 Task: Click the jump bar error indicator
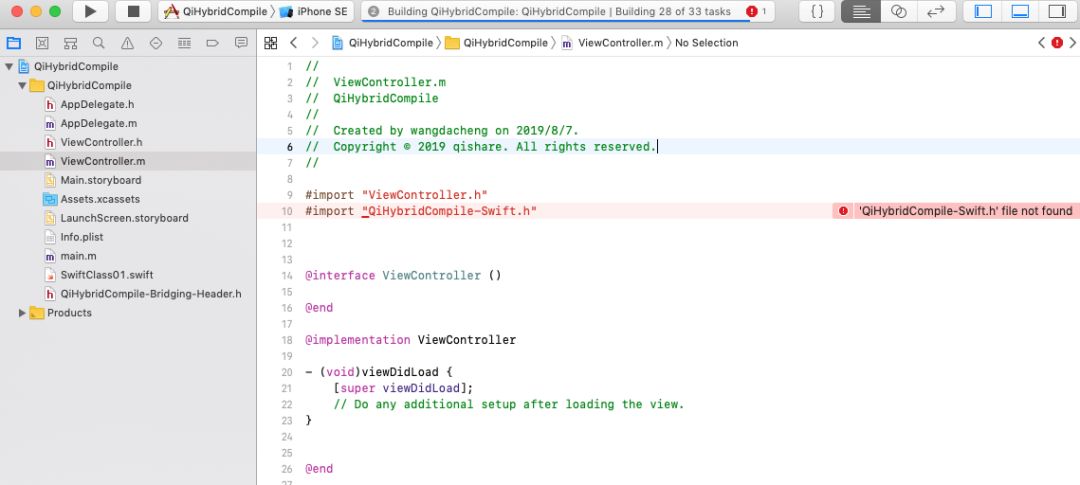(1057, 43)
